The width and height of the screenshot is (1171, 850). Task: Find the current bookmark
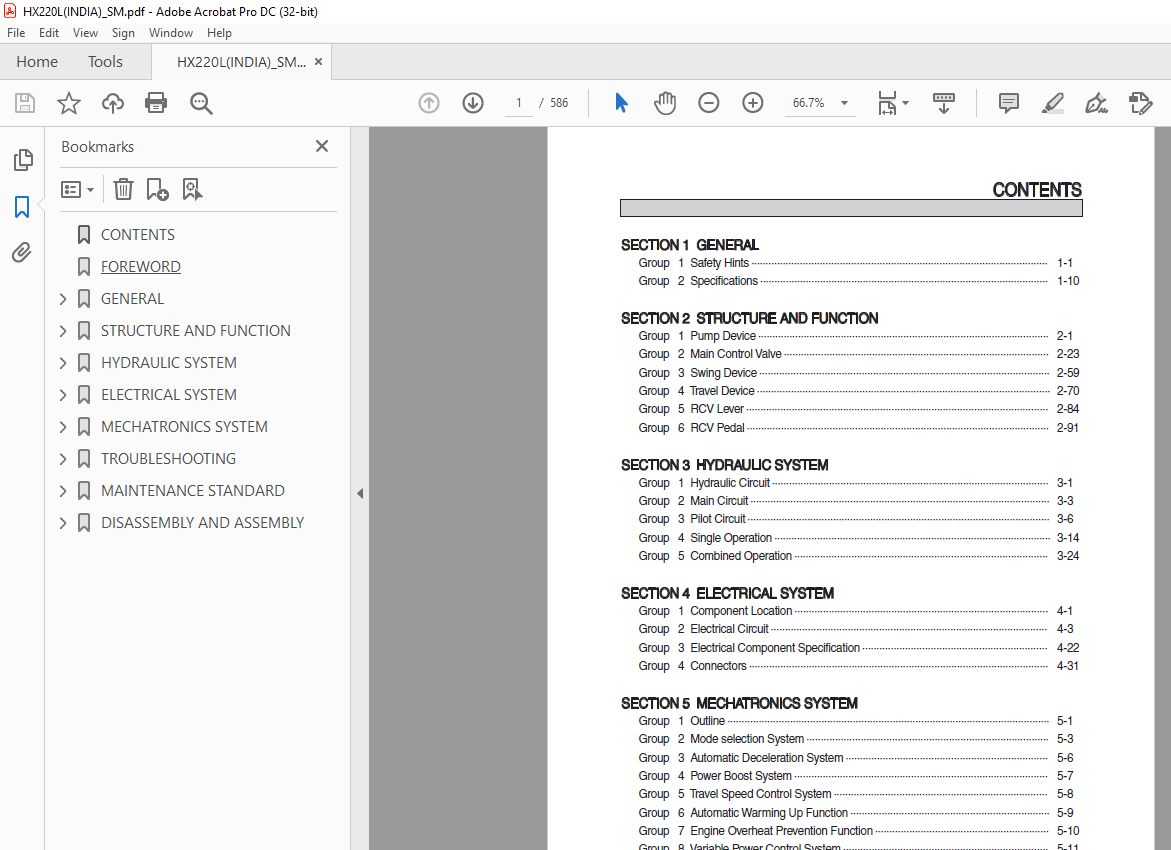click(193, 190)
